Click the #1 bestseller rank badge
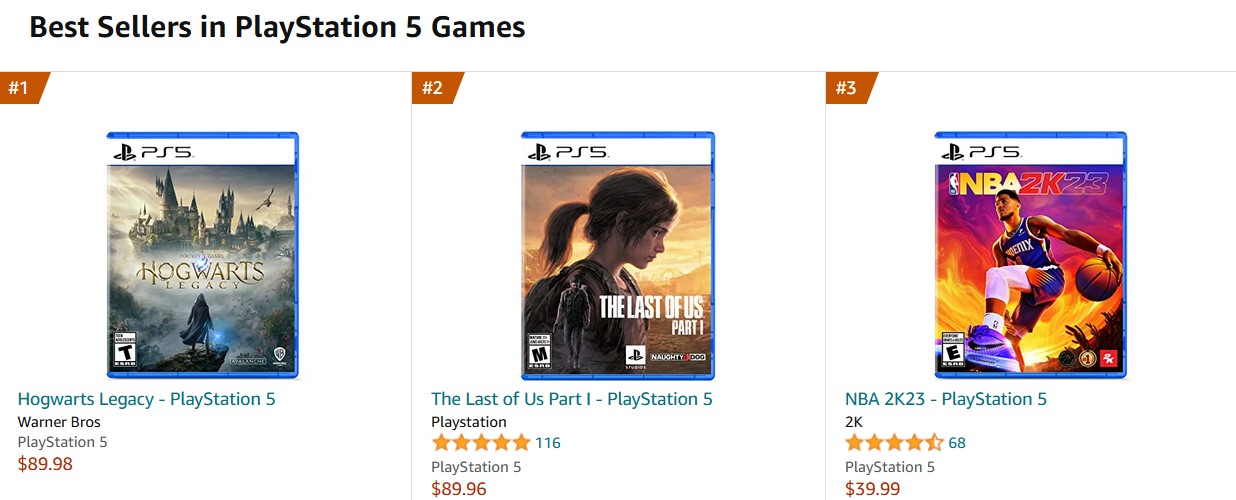Image resolution: width=1236 pixels, height=500 pixels. pos(19,88)
